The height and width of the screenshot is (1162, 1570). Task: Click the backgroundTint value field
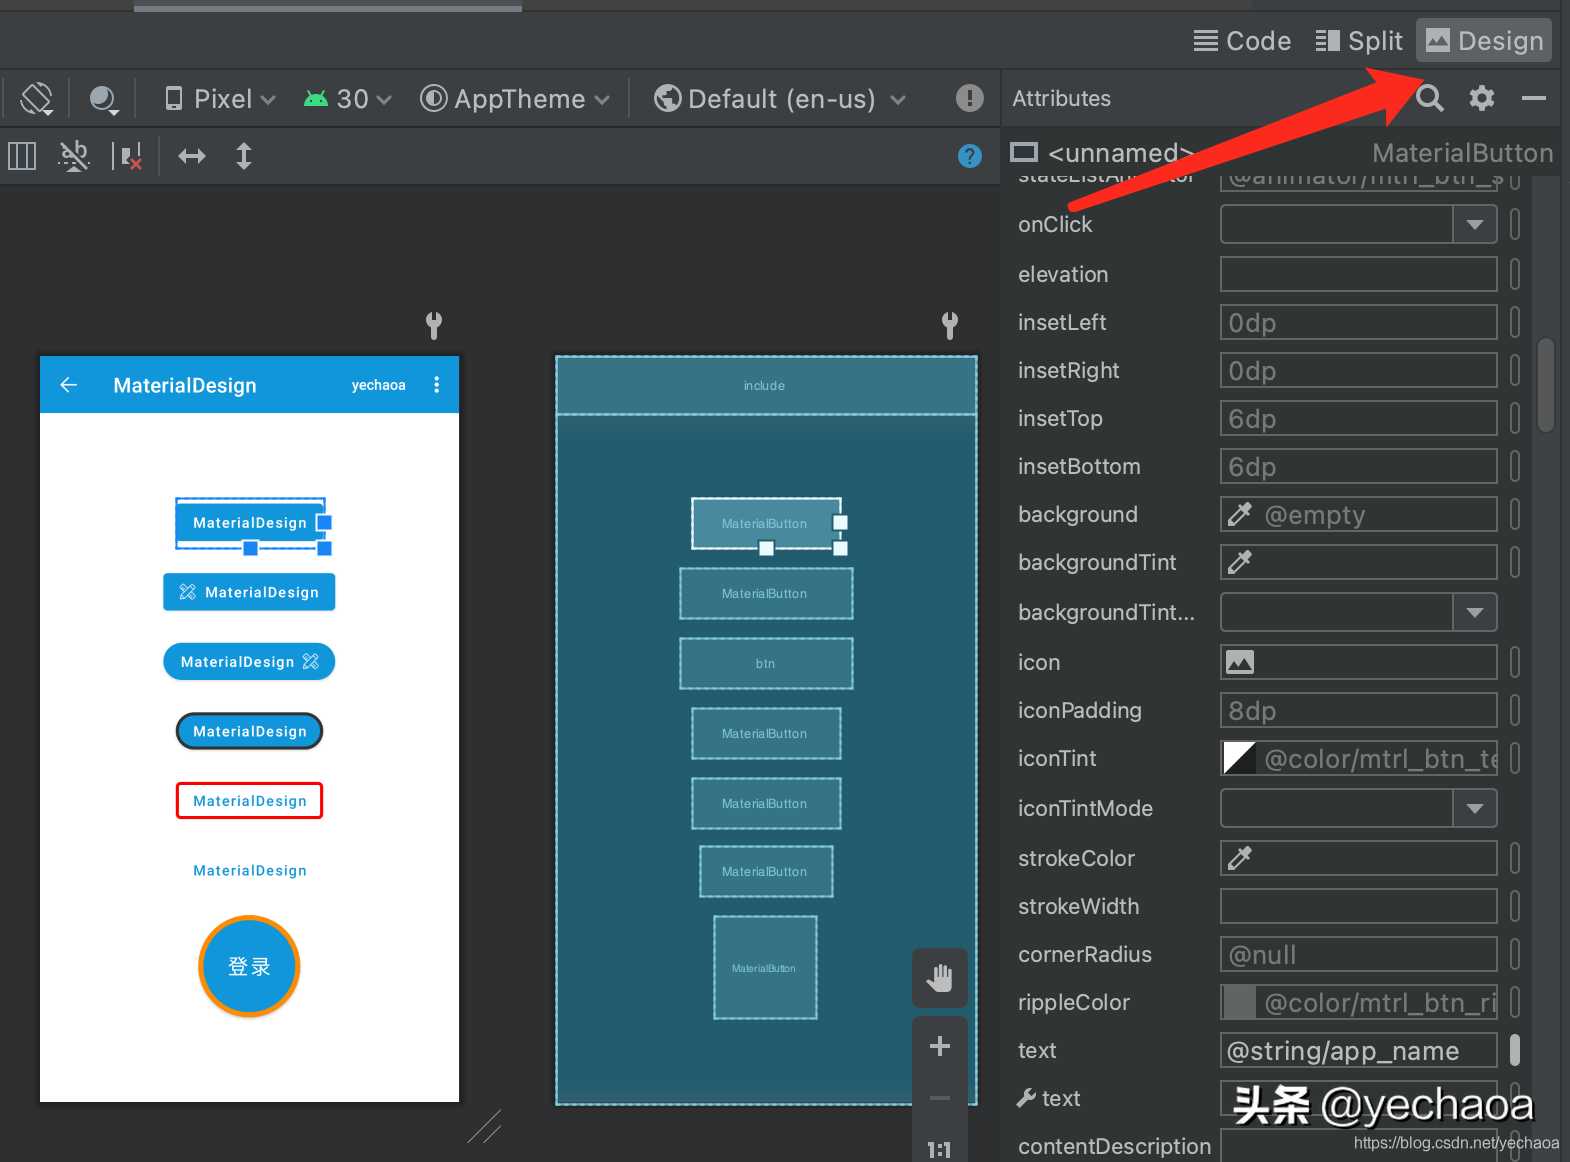tap(1358, 562)
